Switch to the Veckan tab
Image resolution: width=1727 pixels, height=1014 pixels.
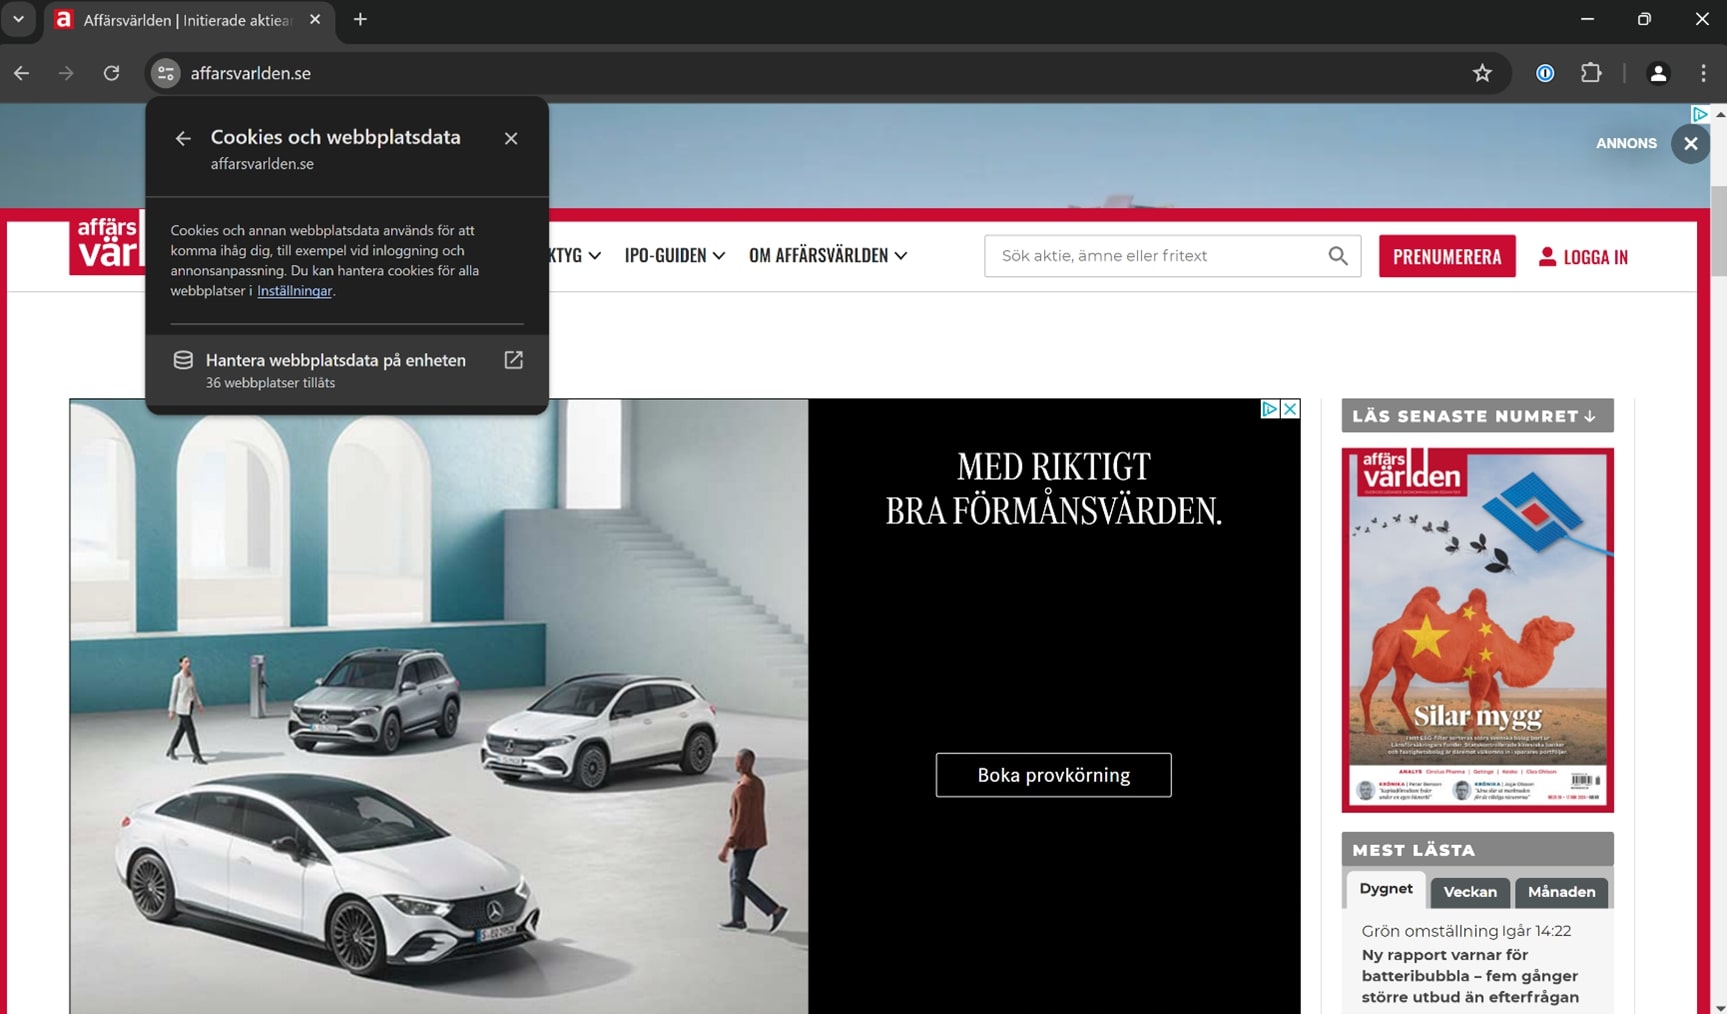[1469, 892]
